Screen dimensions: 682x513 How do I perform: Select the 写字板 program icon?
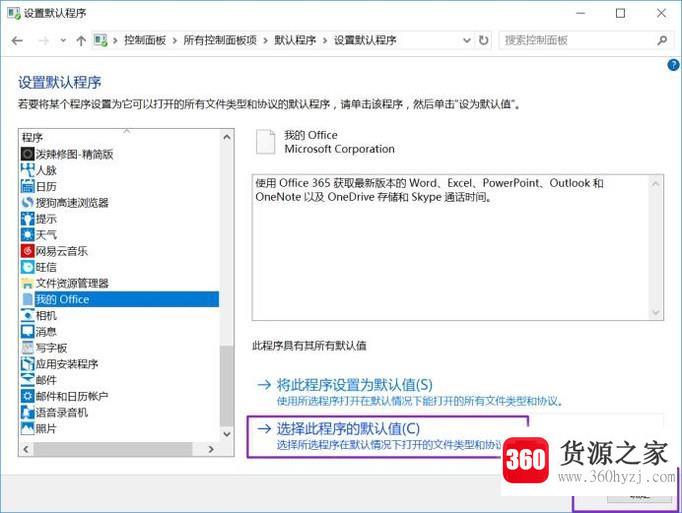coord(27,347)
